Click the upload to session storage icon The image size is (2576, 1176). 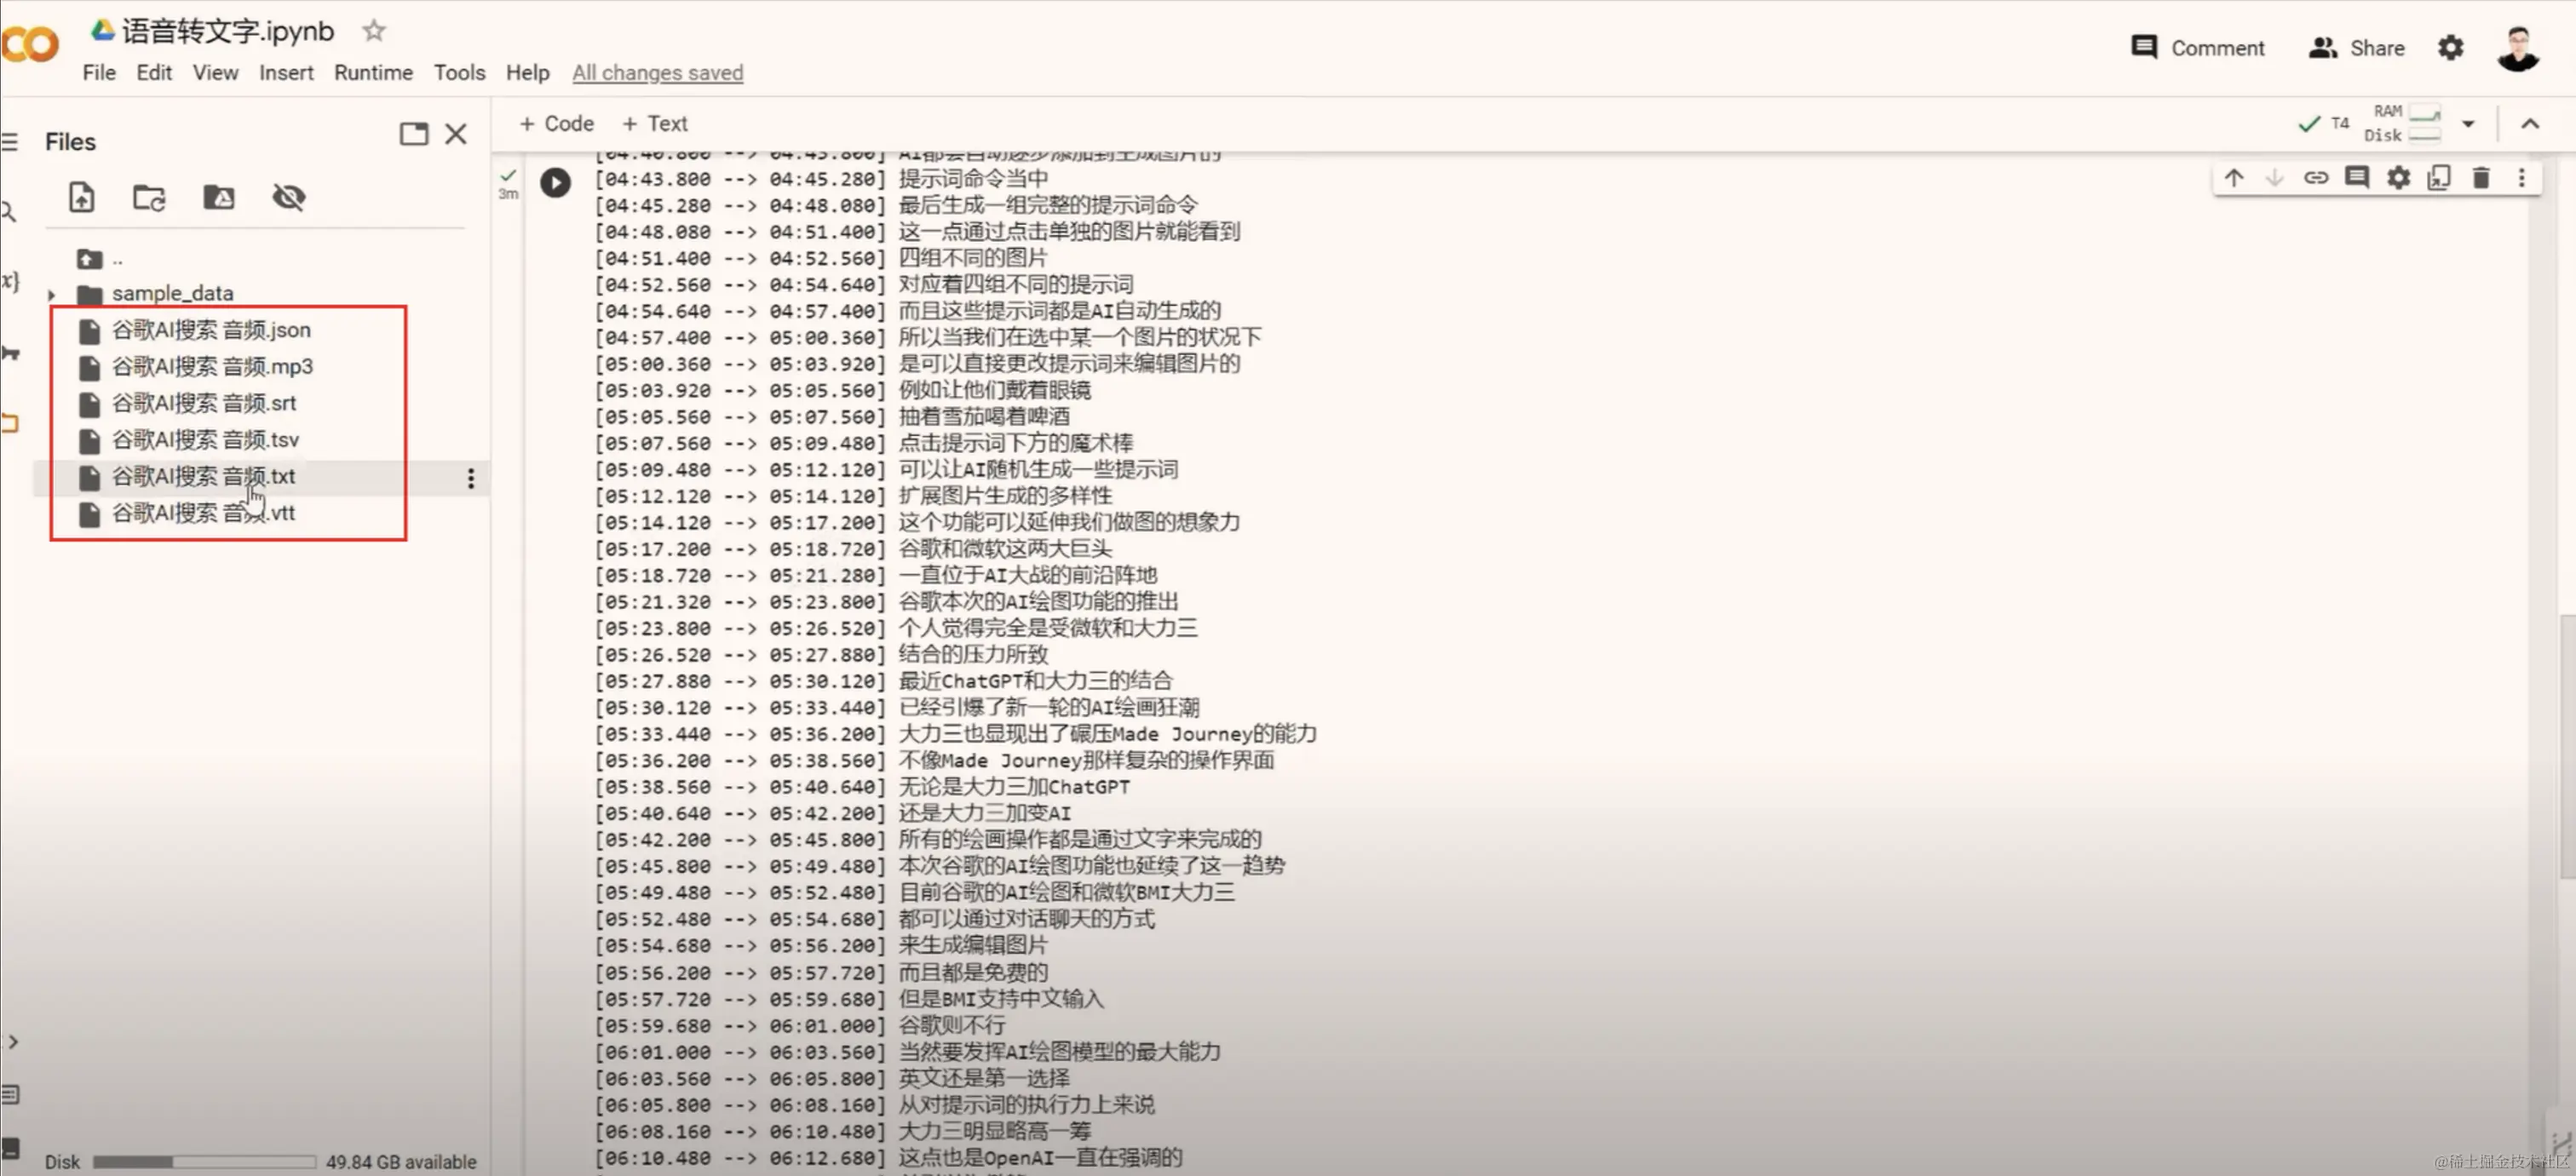tap(81, 197)
